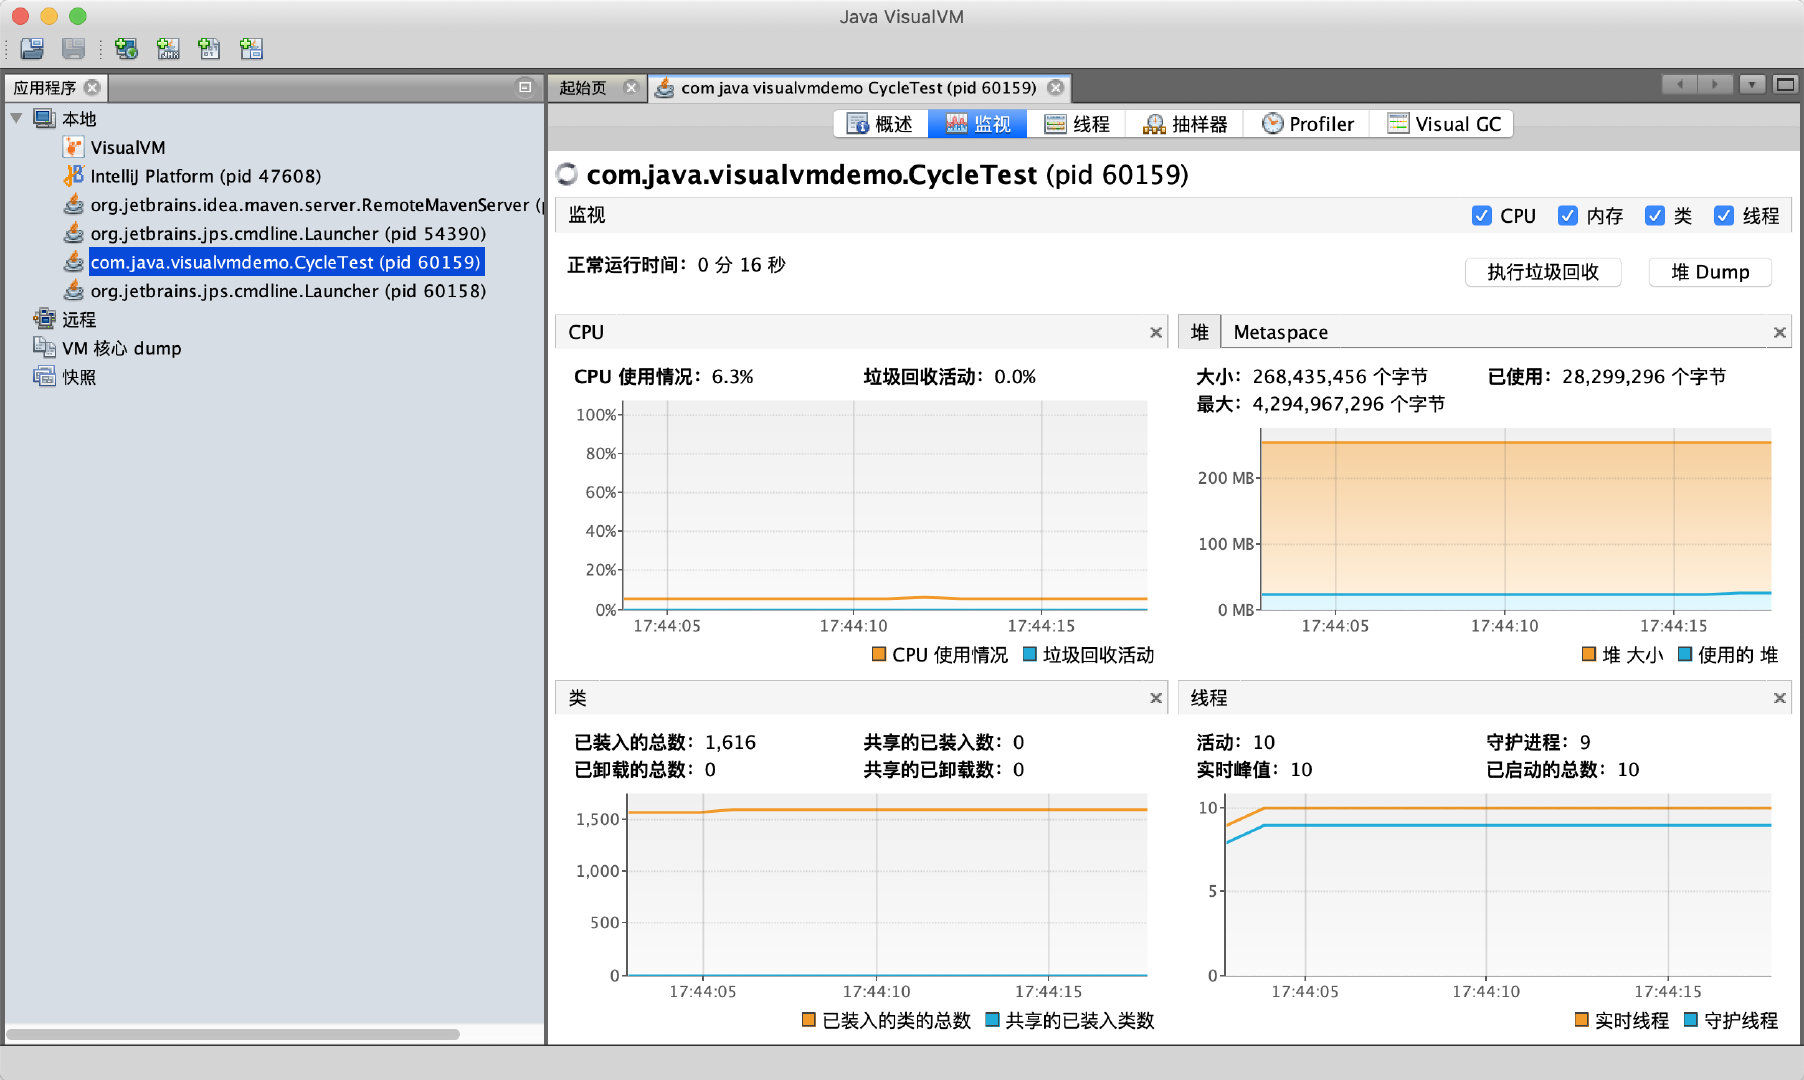Uncheck the 线程 threads checkbox

click(x=1724, y=216)
